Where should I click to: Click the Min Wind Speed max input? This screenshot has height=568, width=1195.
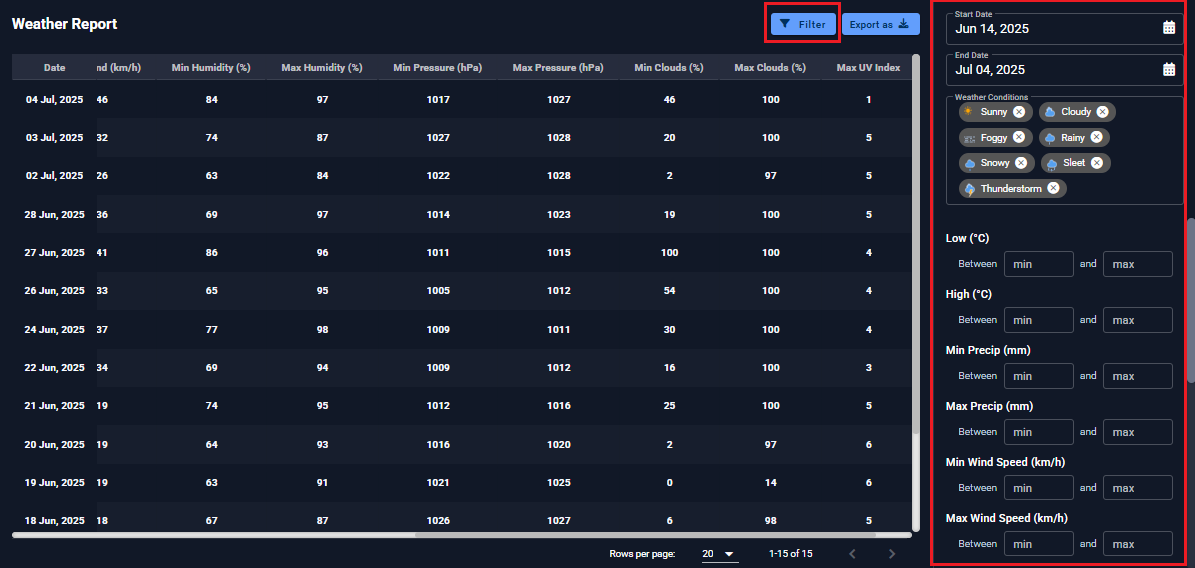point(1138,488)
